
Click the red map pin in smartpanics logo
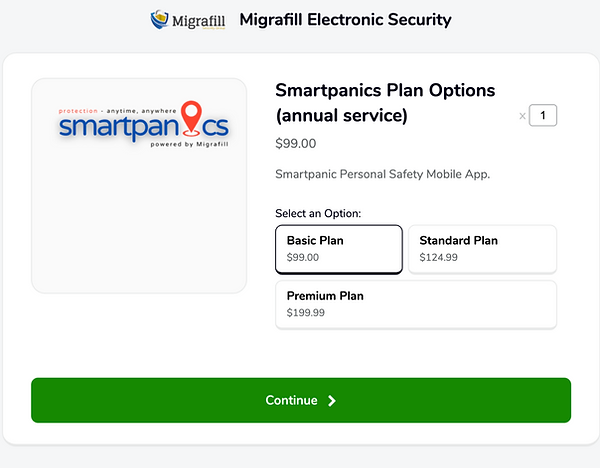click(x=191, y=117)
